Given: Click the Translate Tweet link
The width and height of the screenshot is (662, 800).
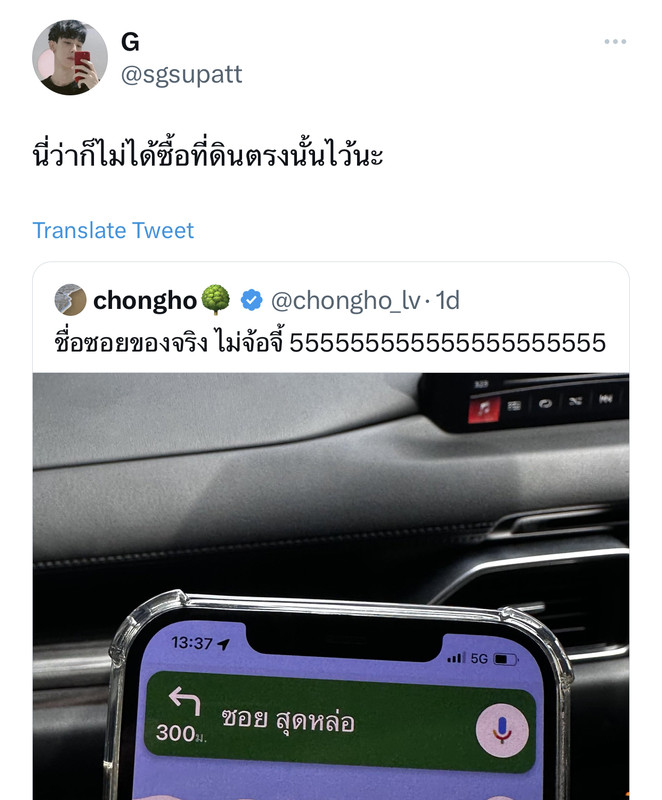Looking at the screenshot, I should point(113,231).
